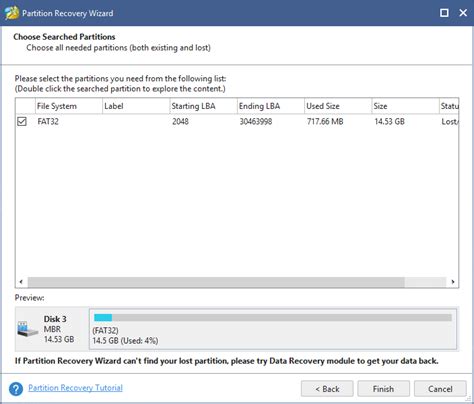Viewport: 474px width, 404px height.
Task: Click the right arrow of horizontal scrollbar
Action: [x=453, y=282]
